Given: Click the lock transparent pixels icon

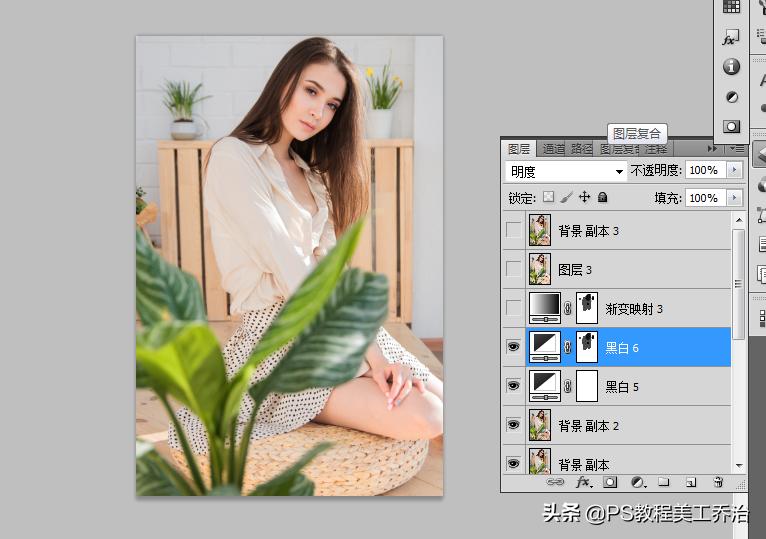Looking at the screenshot, I should 549,197.
